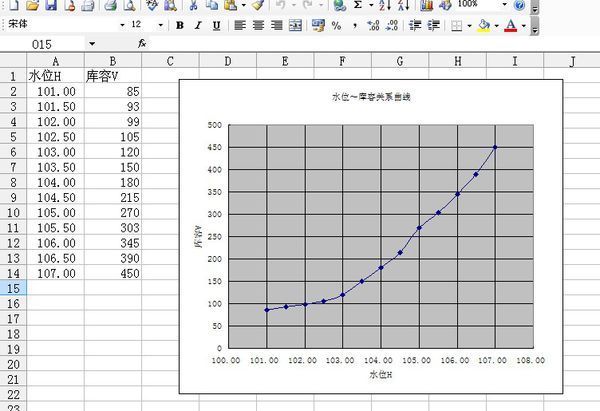Select cell with value 107.00
Viewport: 600px width, 411px height.
coord(55,273)
